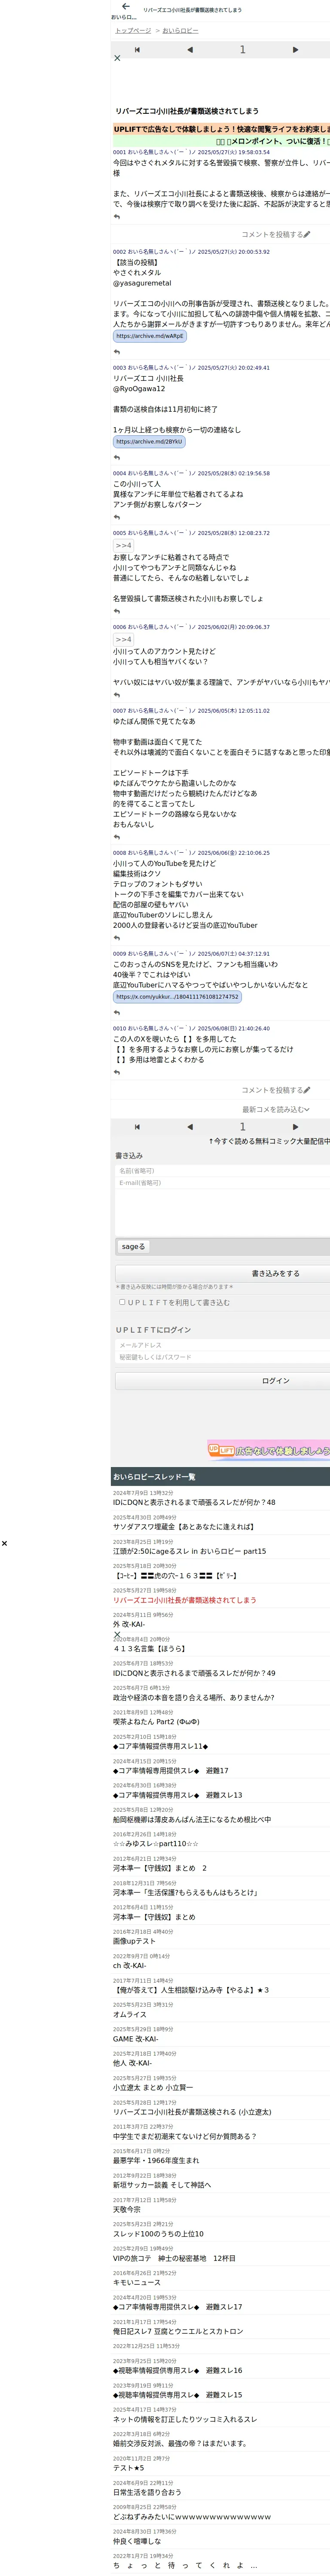Screen dimensions: 330x2576
Task: Open thread 江頭が2:50にageるスレ part15
Action: [x=189, y=1552]
